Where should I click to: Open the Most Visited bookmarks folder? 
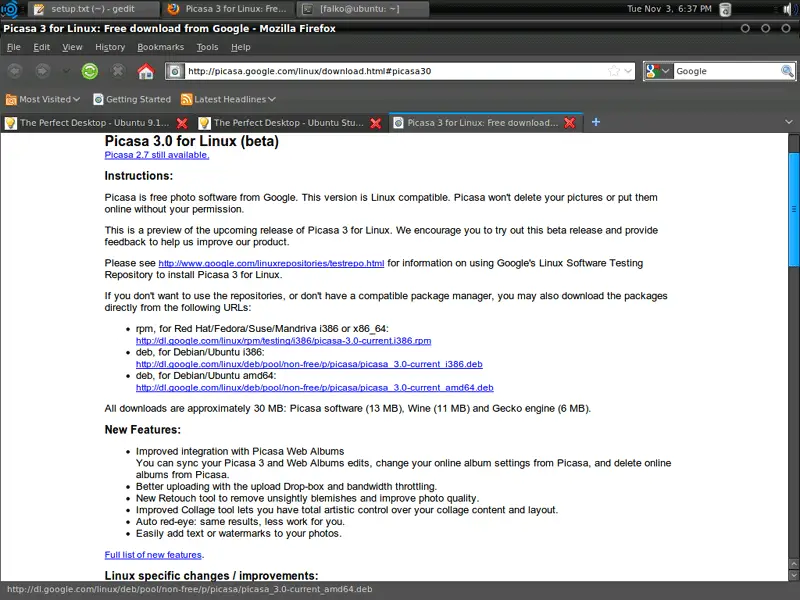click(43, 99)
